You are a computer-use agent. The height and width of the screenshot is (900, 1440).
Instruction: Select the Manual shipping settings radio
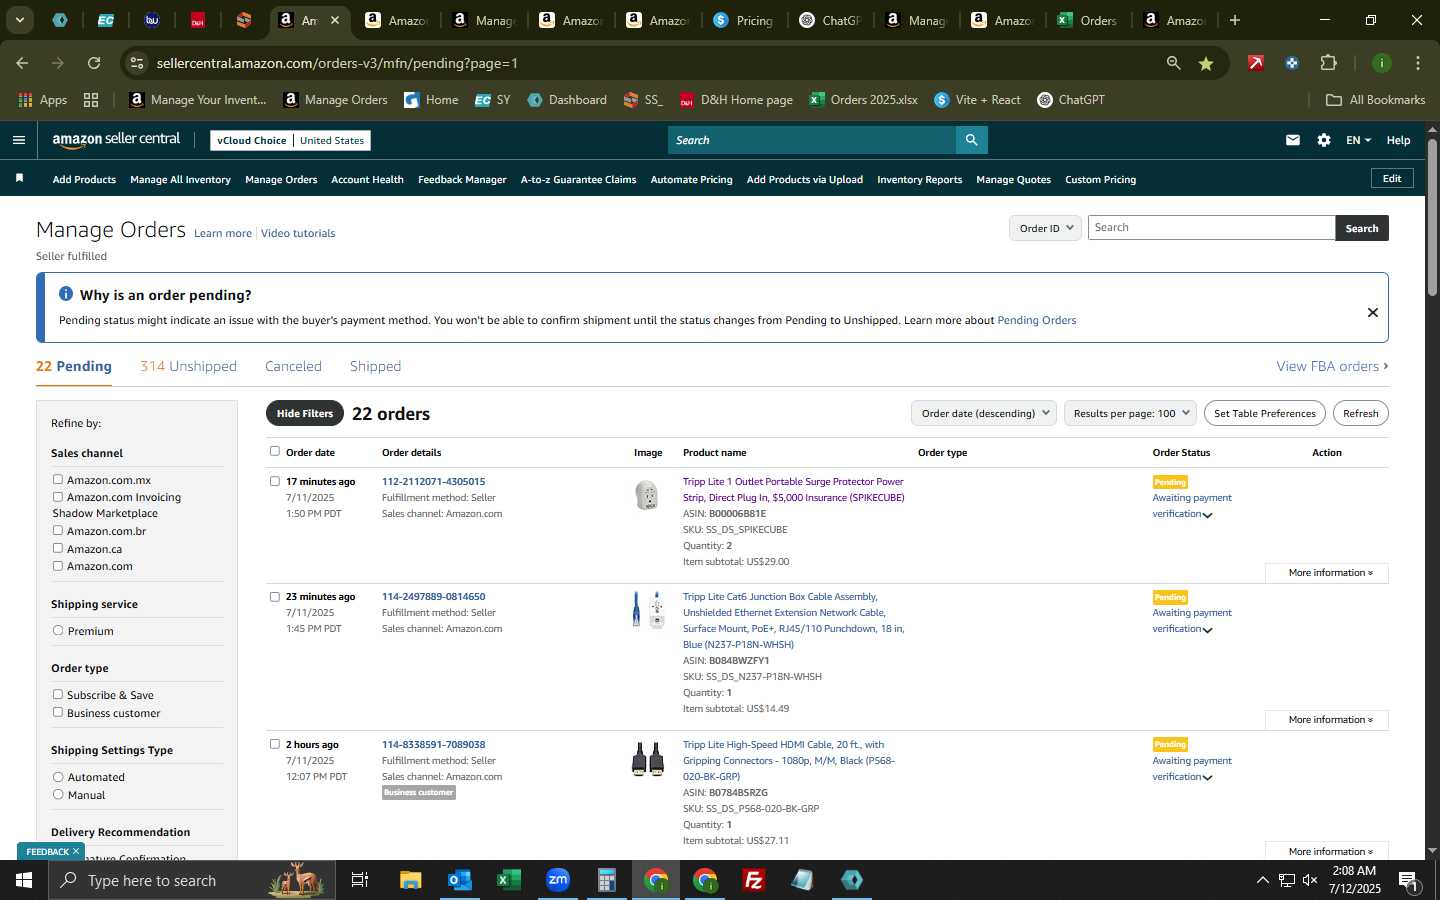[58, 794]
